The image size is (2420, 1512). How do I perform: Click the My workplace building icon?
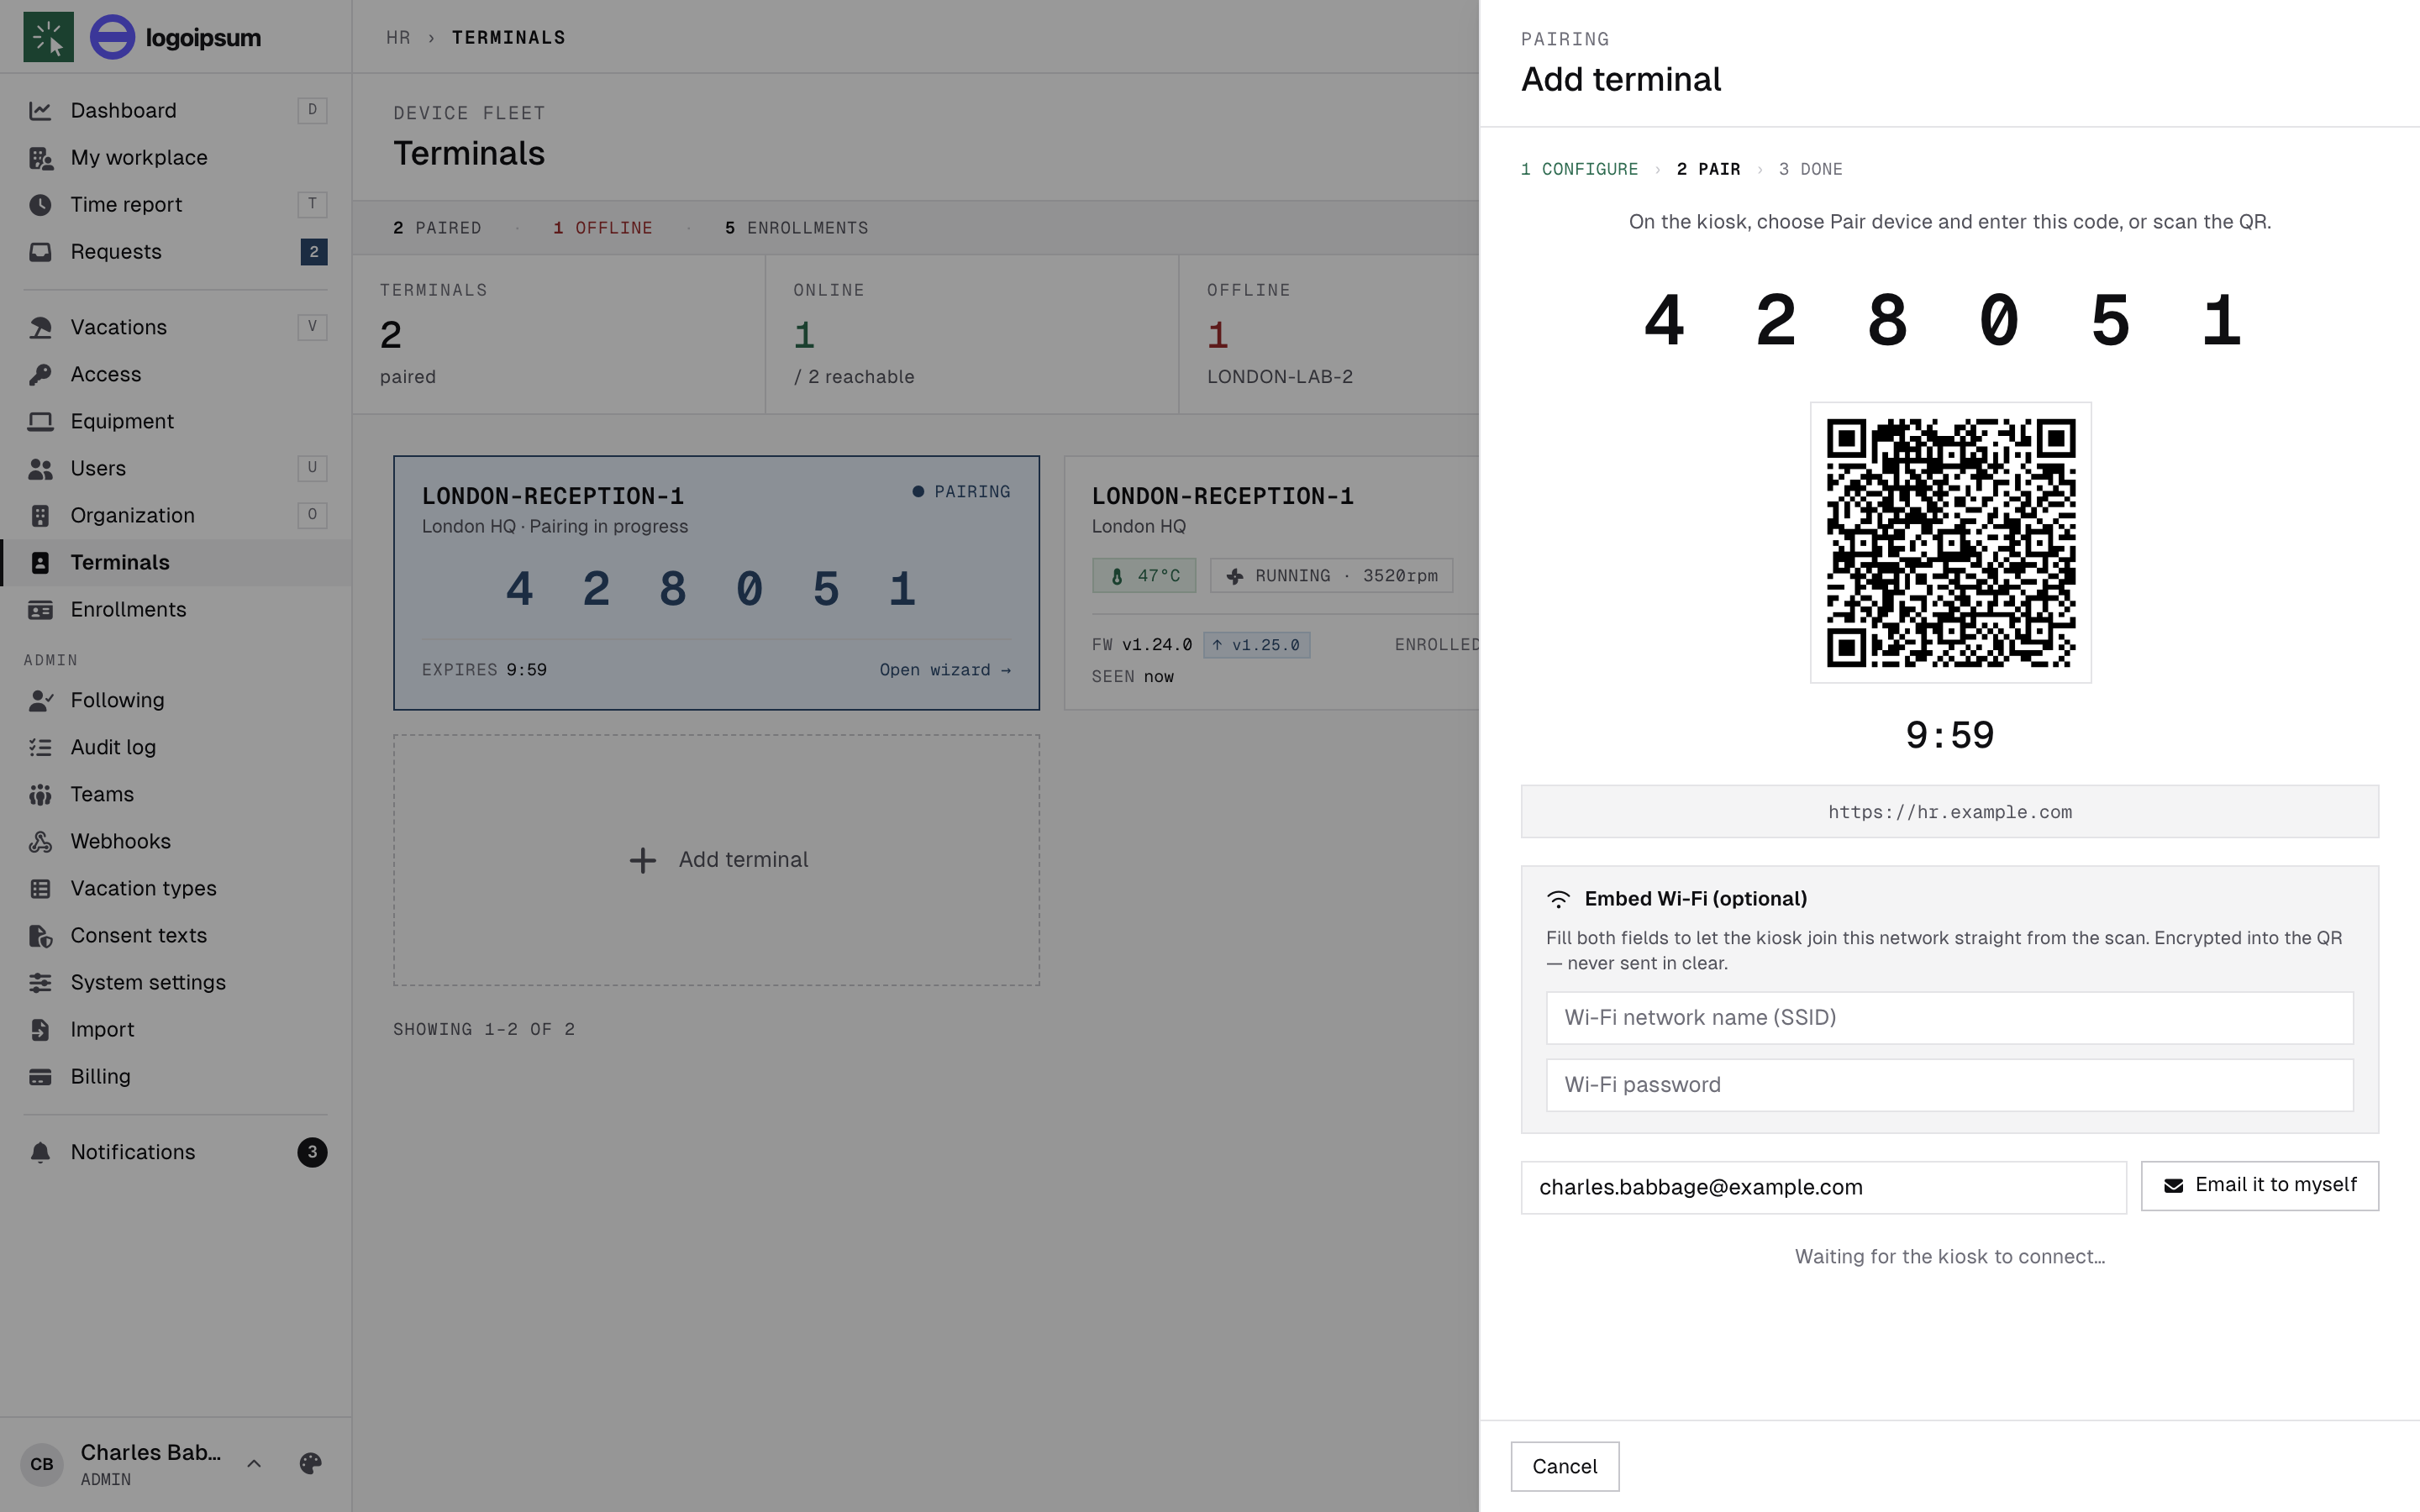tap(40, 157)
